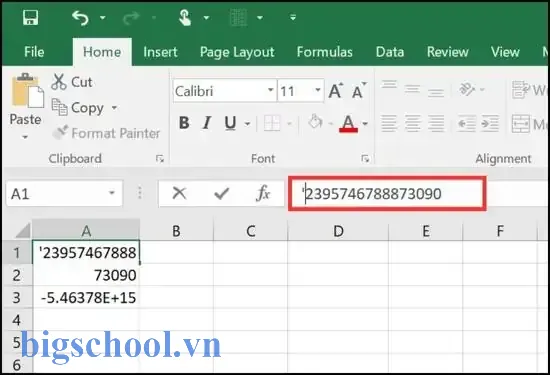The image size is (550, 375).
Task: Open Touch/Mouse mode dropdown arrow
Action: tap(206, 17)
